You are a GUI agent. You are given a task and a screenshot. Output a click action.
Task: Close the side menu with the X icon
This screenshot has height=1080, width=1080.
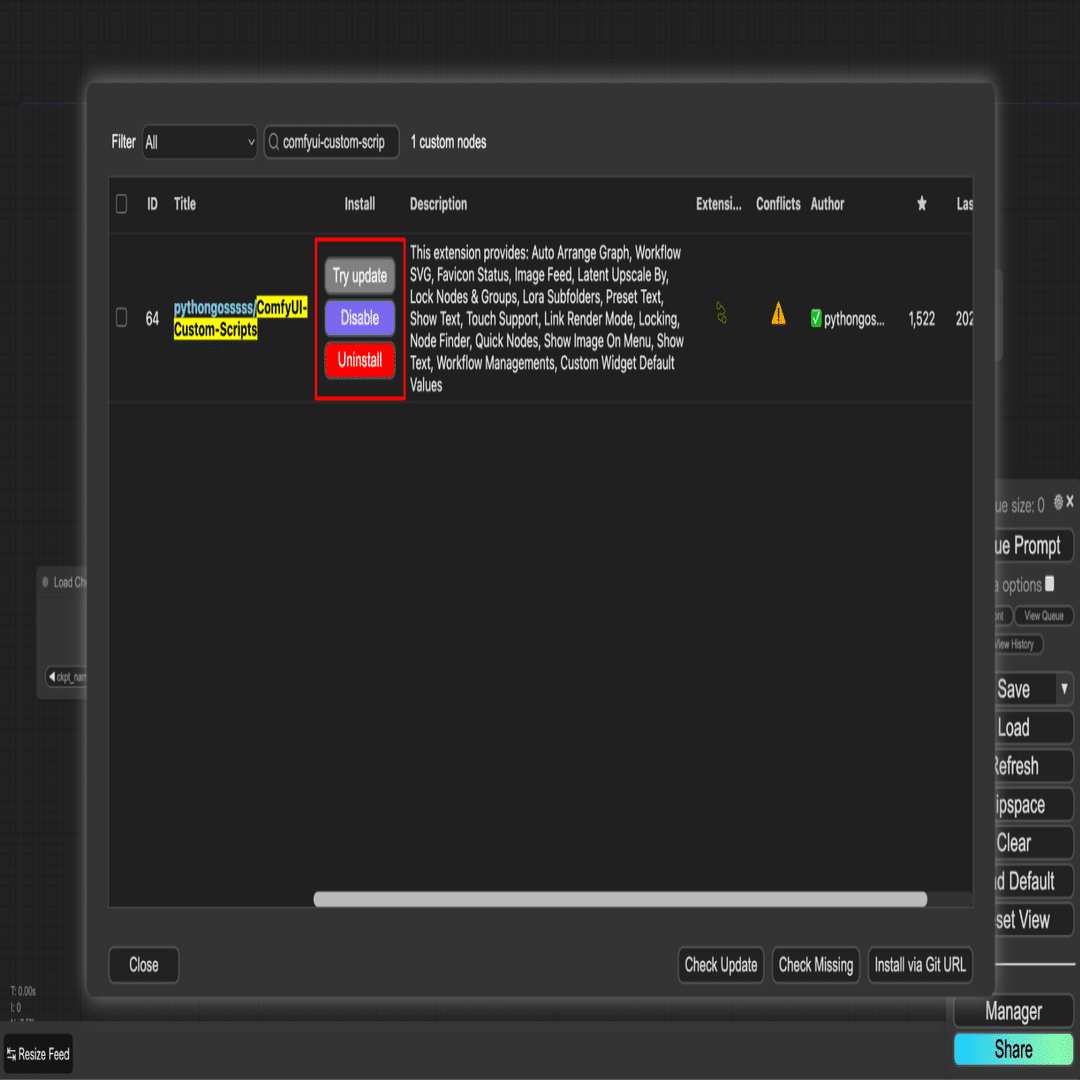pos(1070,501)
